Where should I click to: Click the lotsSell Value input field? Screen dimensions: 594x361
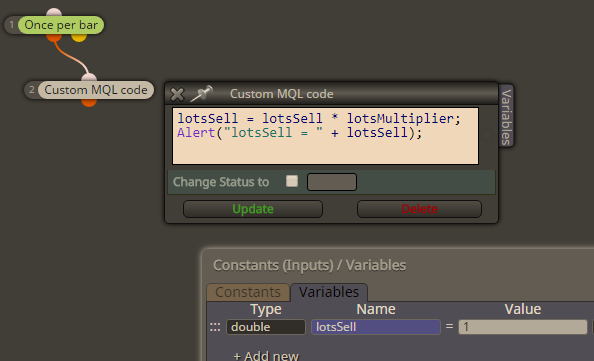coord(523,327)
